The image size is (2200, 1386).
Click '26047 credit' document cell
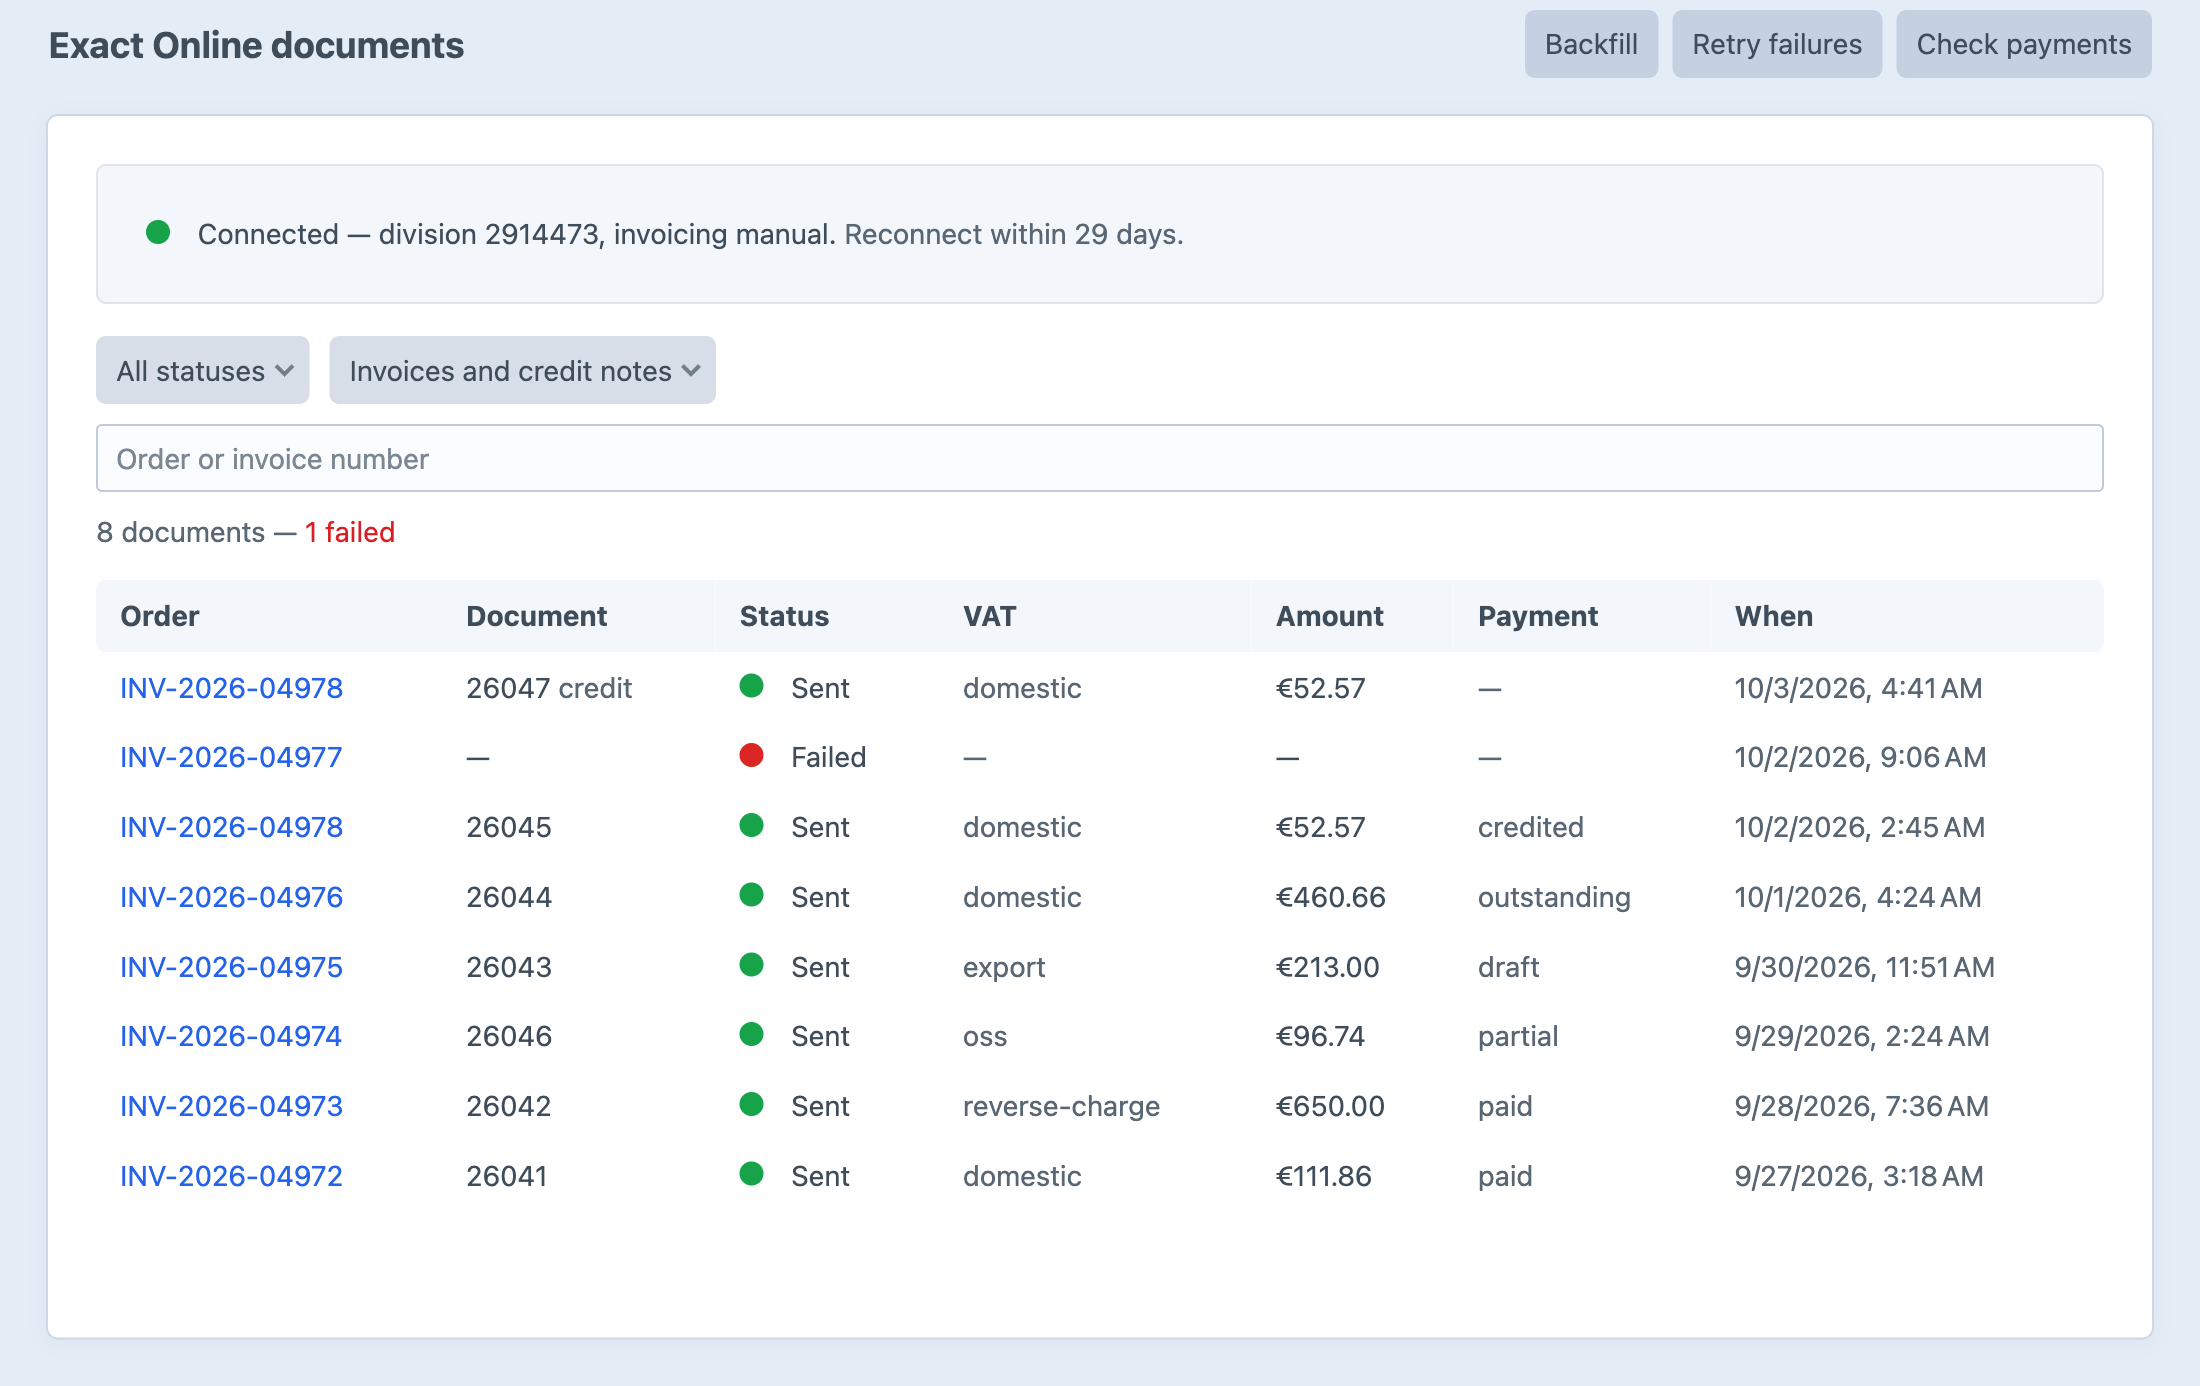coord(549,688)
